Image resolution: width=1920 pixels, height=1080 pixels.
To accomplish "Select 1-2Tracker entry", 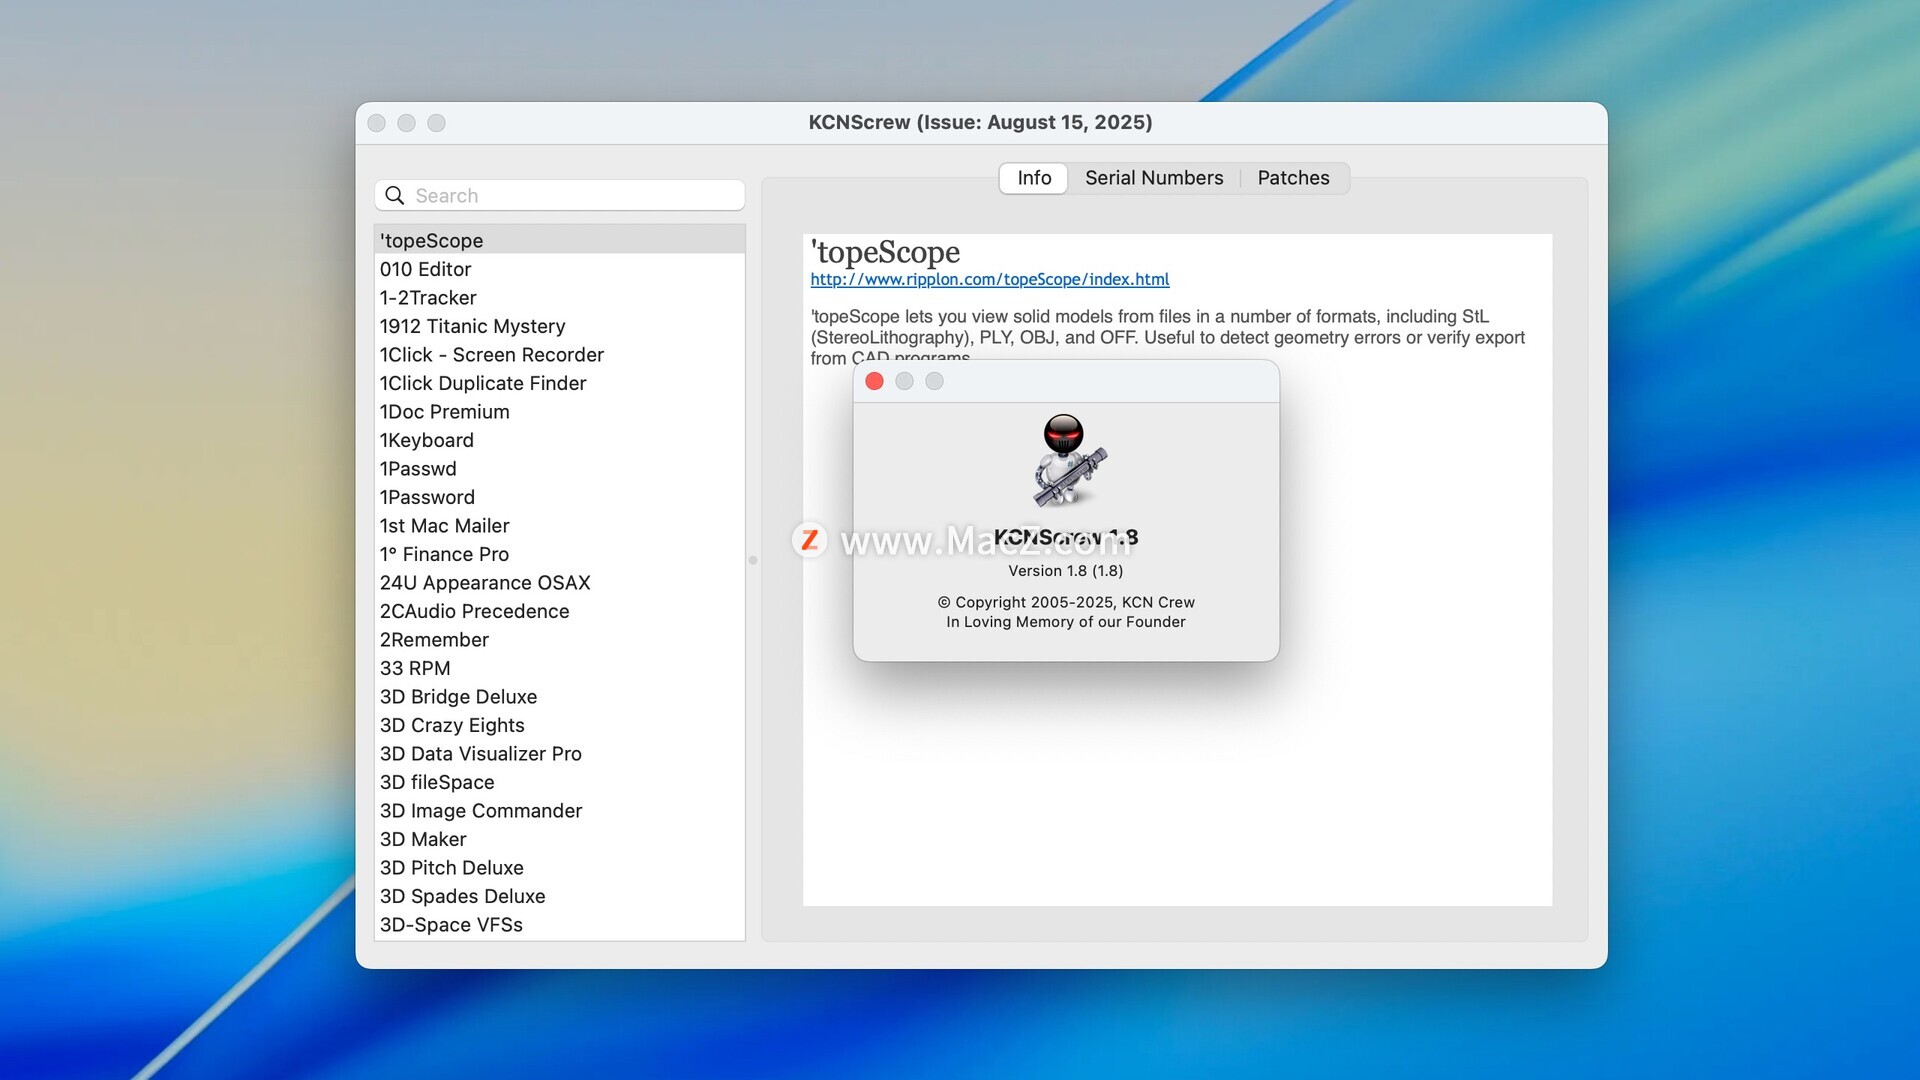I will (560, 297).
